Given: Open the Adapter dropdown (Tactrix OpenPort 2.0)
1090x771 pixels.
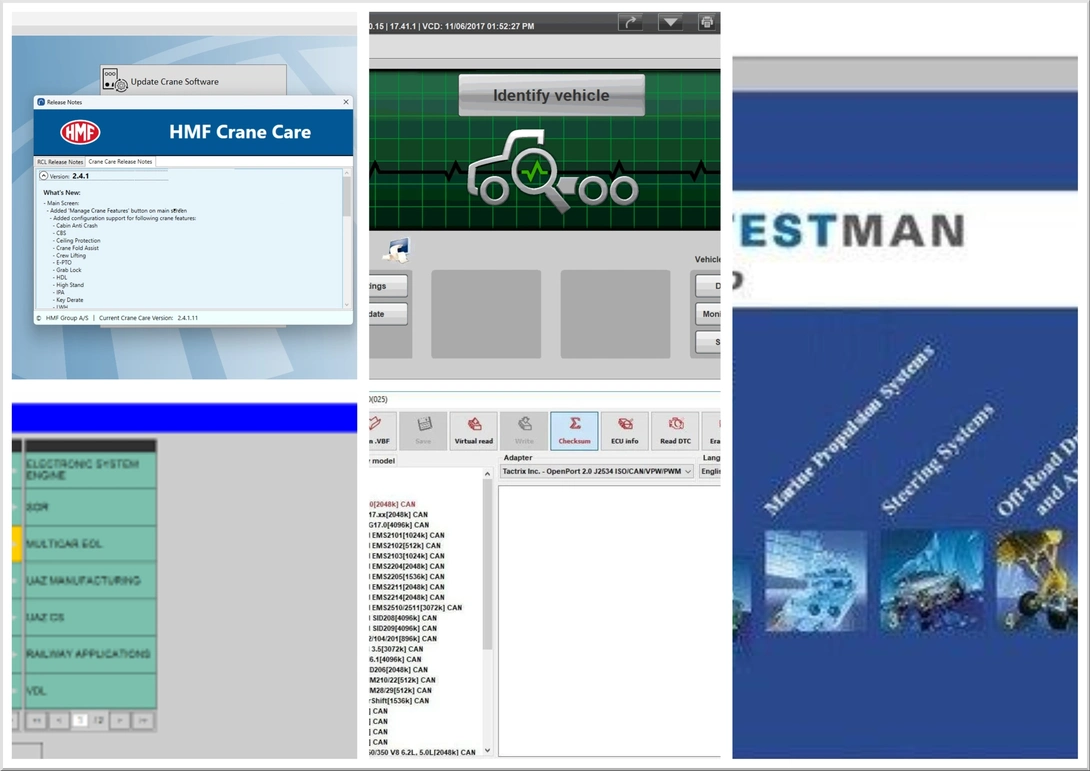Looking at the screenshot, I should coord(596,471).
